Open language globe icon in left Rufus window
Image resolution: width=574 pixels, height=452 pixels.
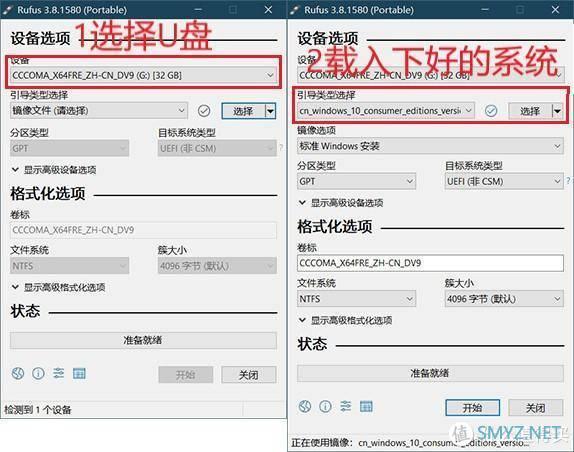pos(18,373)
